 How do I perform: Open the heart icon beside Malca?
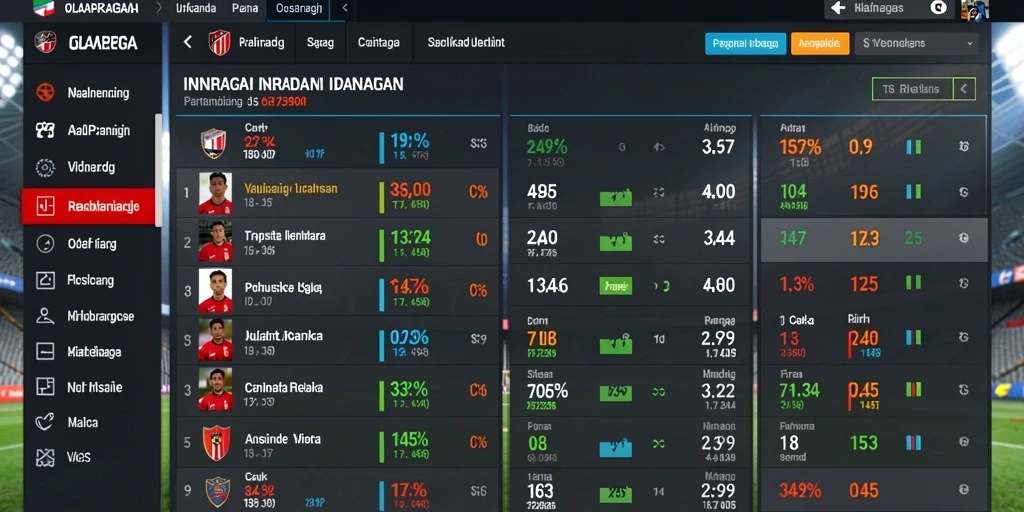point(45,423)
